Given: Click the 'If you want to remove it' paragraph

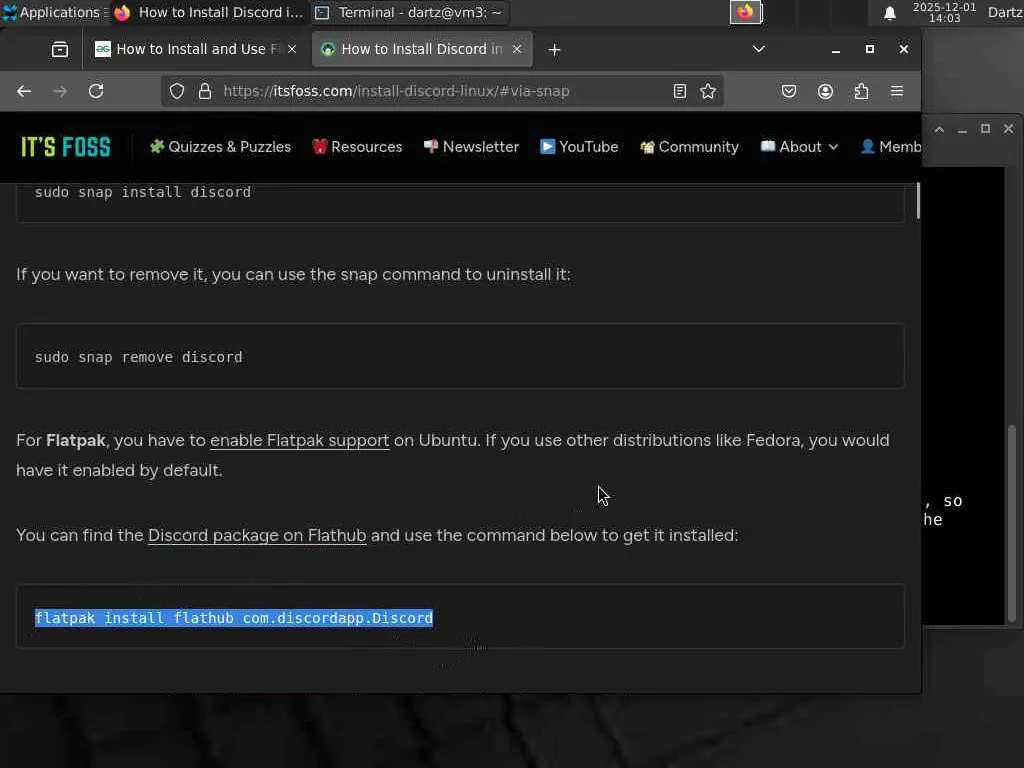Looking at the screenshot, I should pos(293,274).
